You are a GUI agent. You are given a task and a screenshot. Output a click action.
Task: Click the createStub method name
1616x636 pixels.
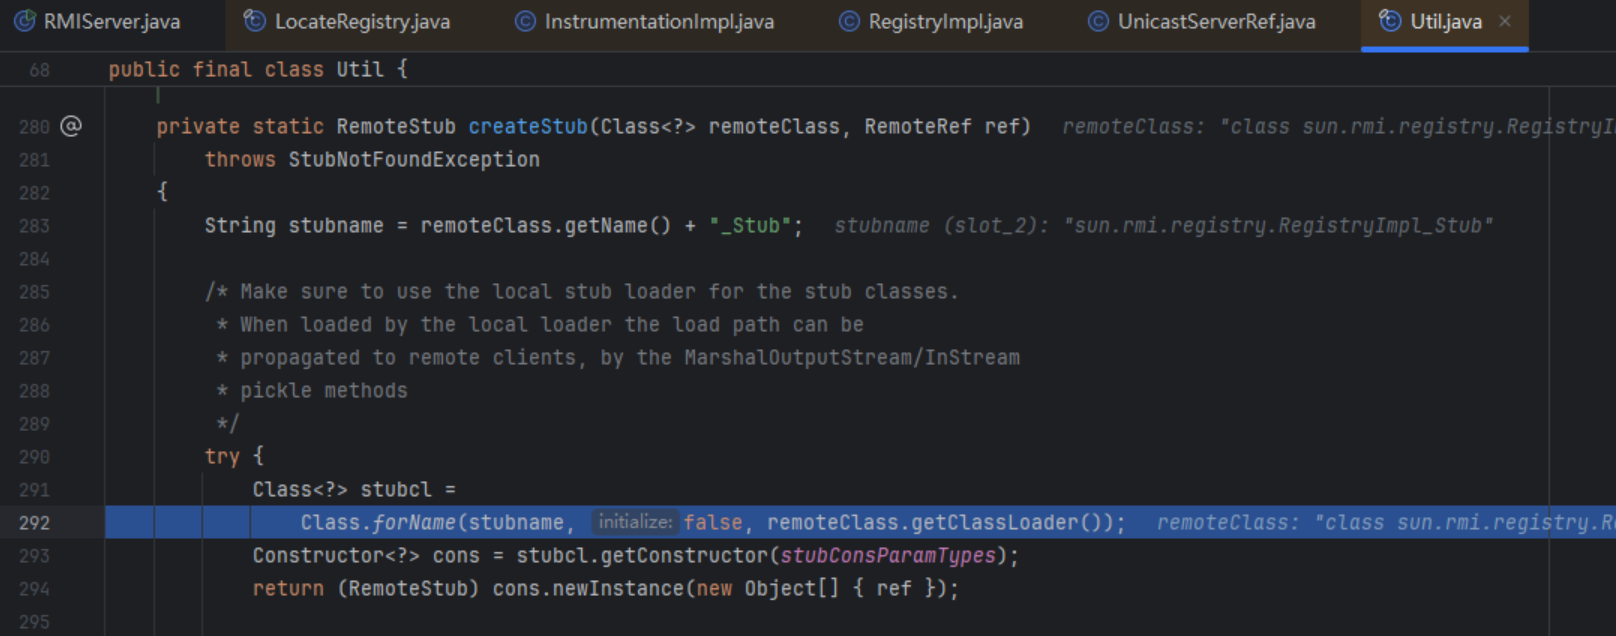tap(528, 127)
